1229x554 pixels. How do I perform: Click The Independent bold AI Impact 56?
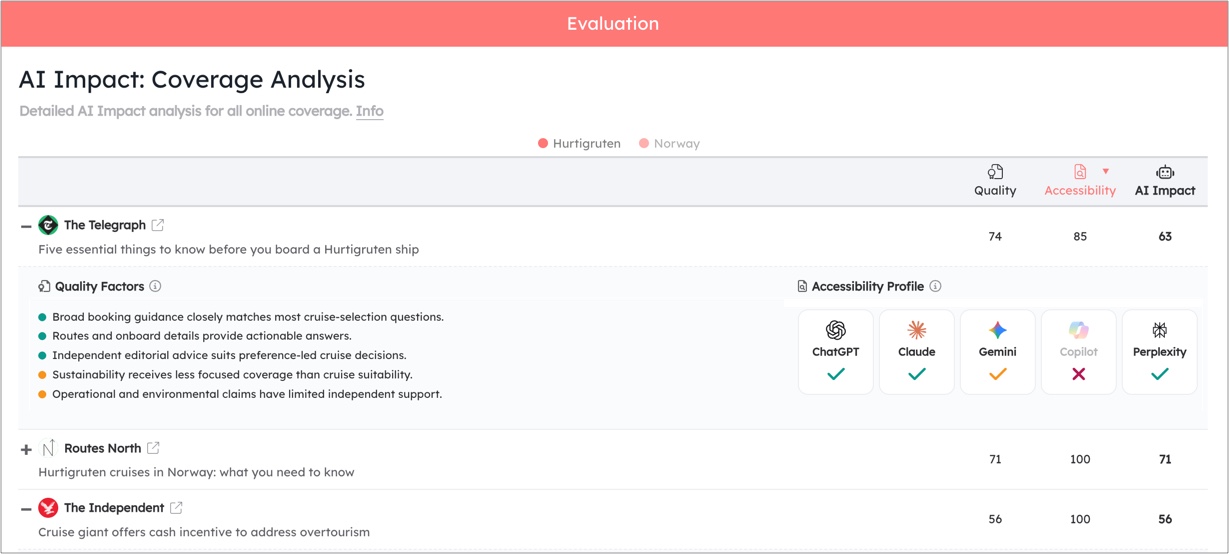1165,520
